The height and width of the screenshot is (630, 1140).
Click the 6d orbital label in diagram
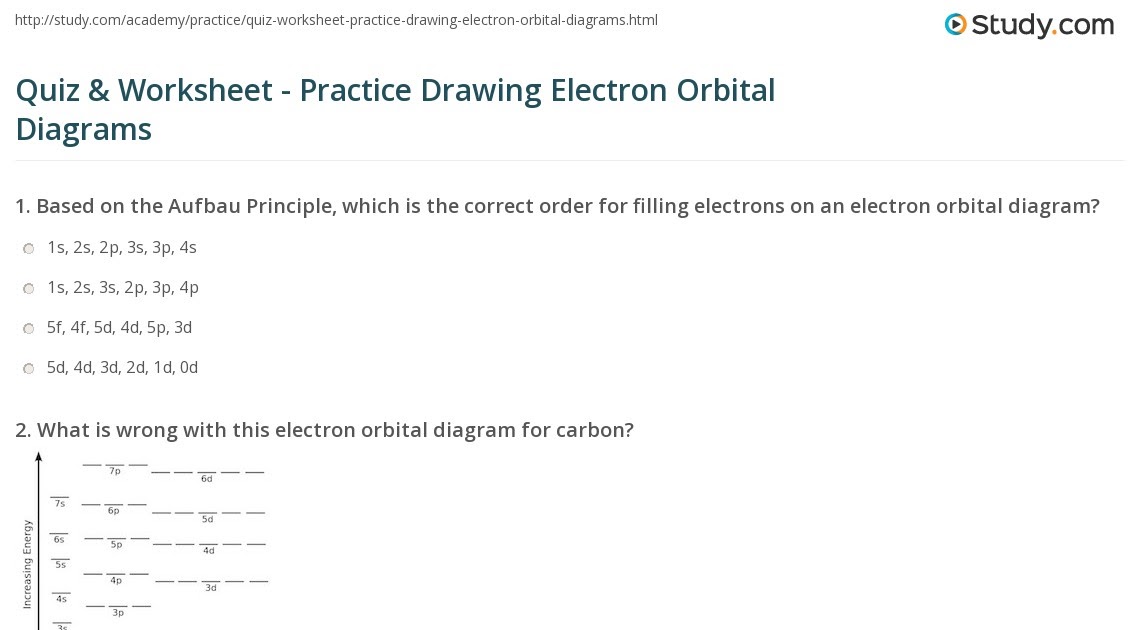(207, 479)
